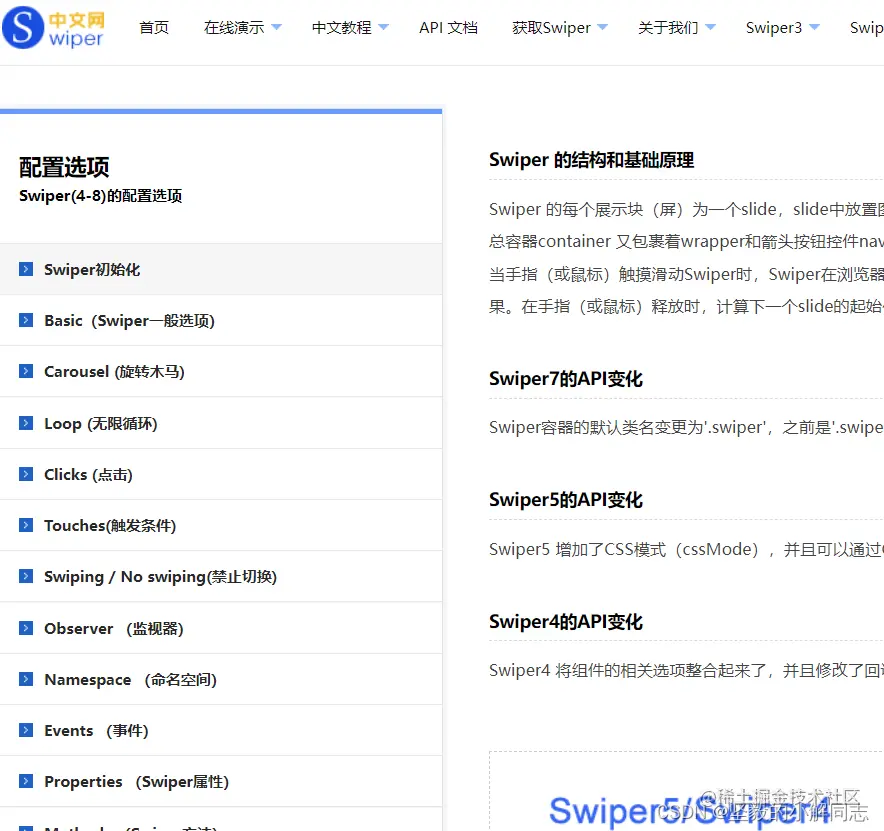Click arrow icon beside Swiper初始化
884x831 pixels.
point(26,269)
